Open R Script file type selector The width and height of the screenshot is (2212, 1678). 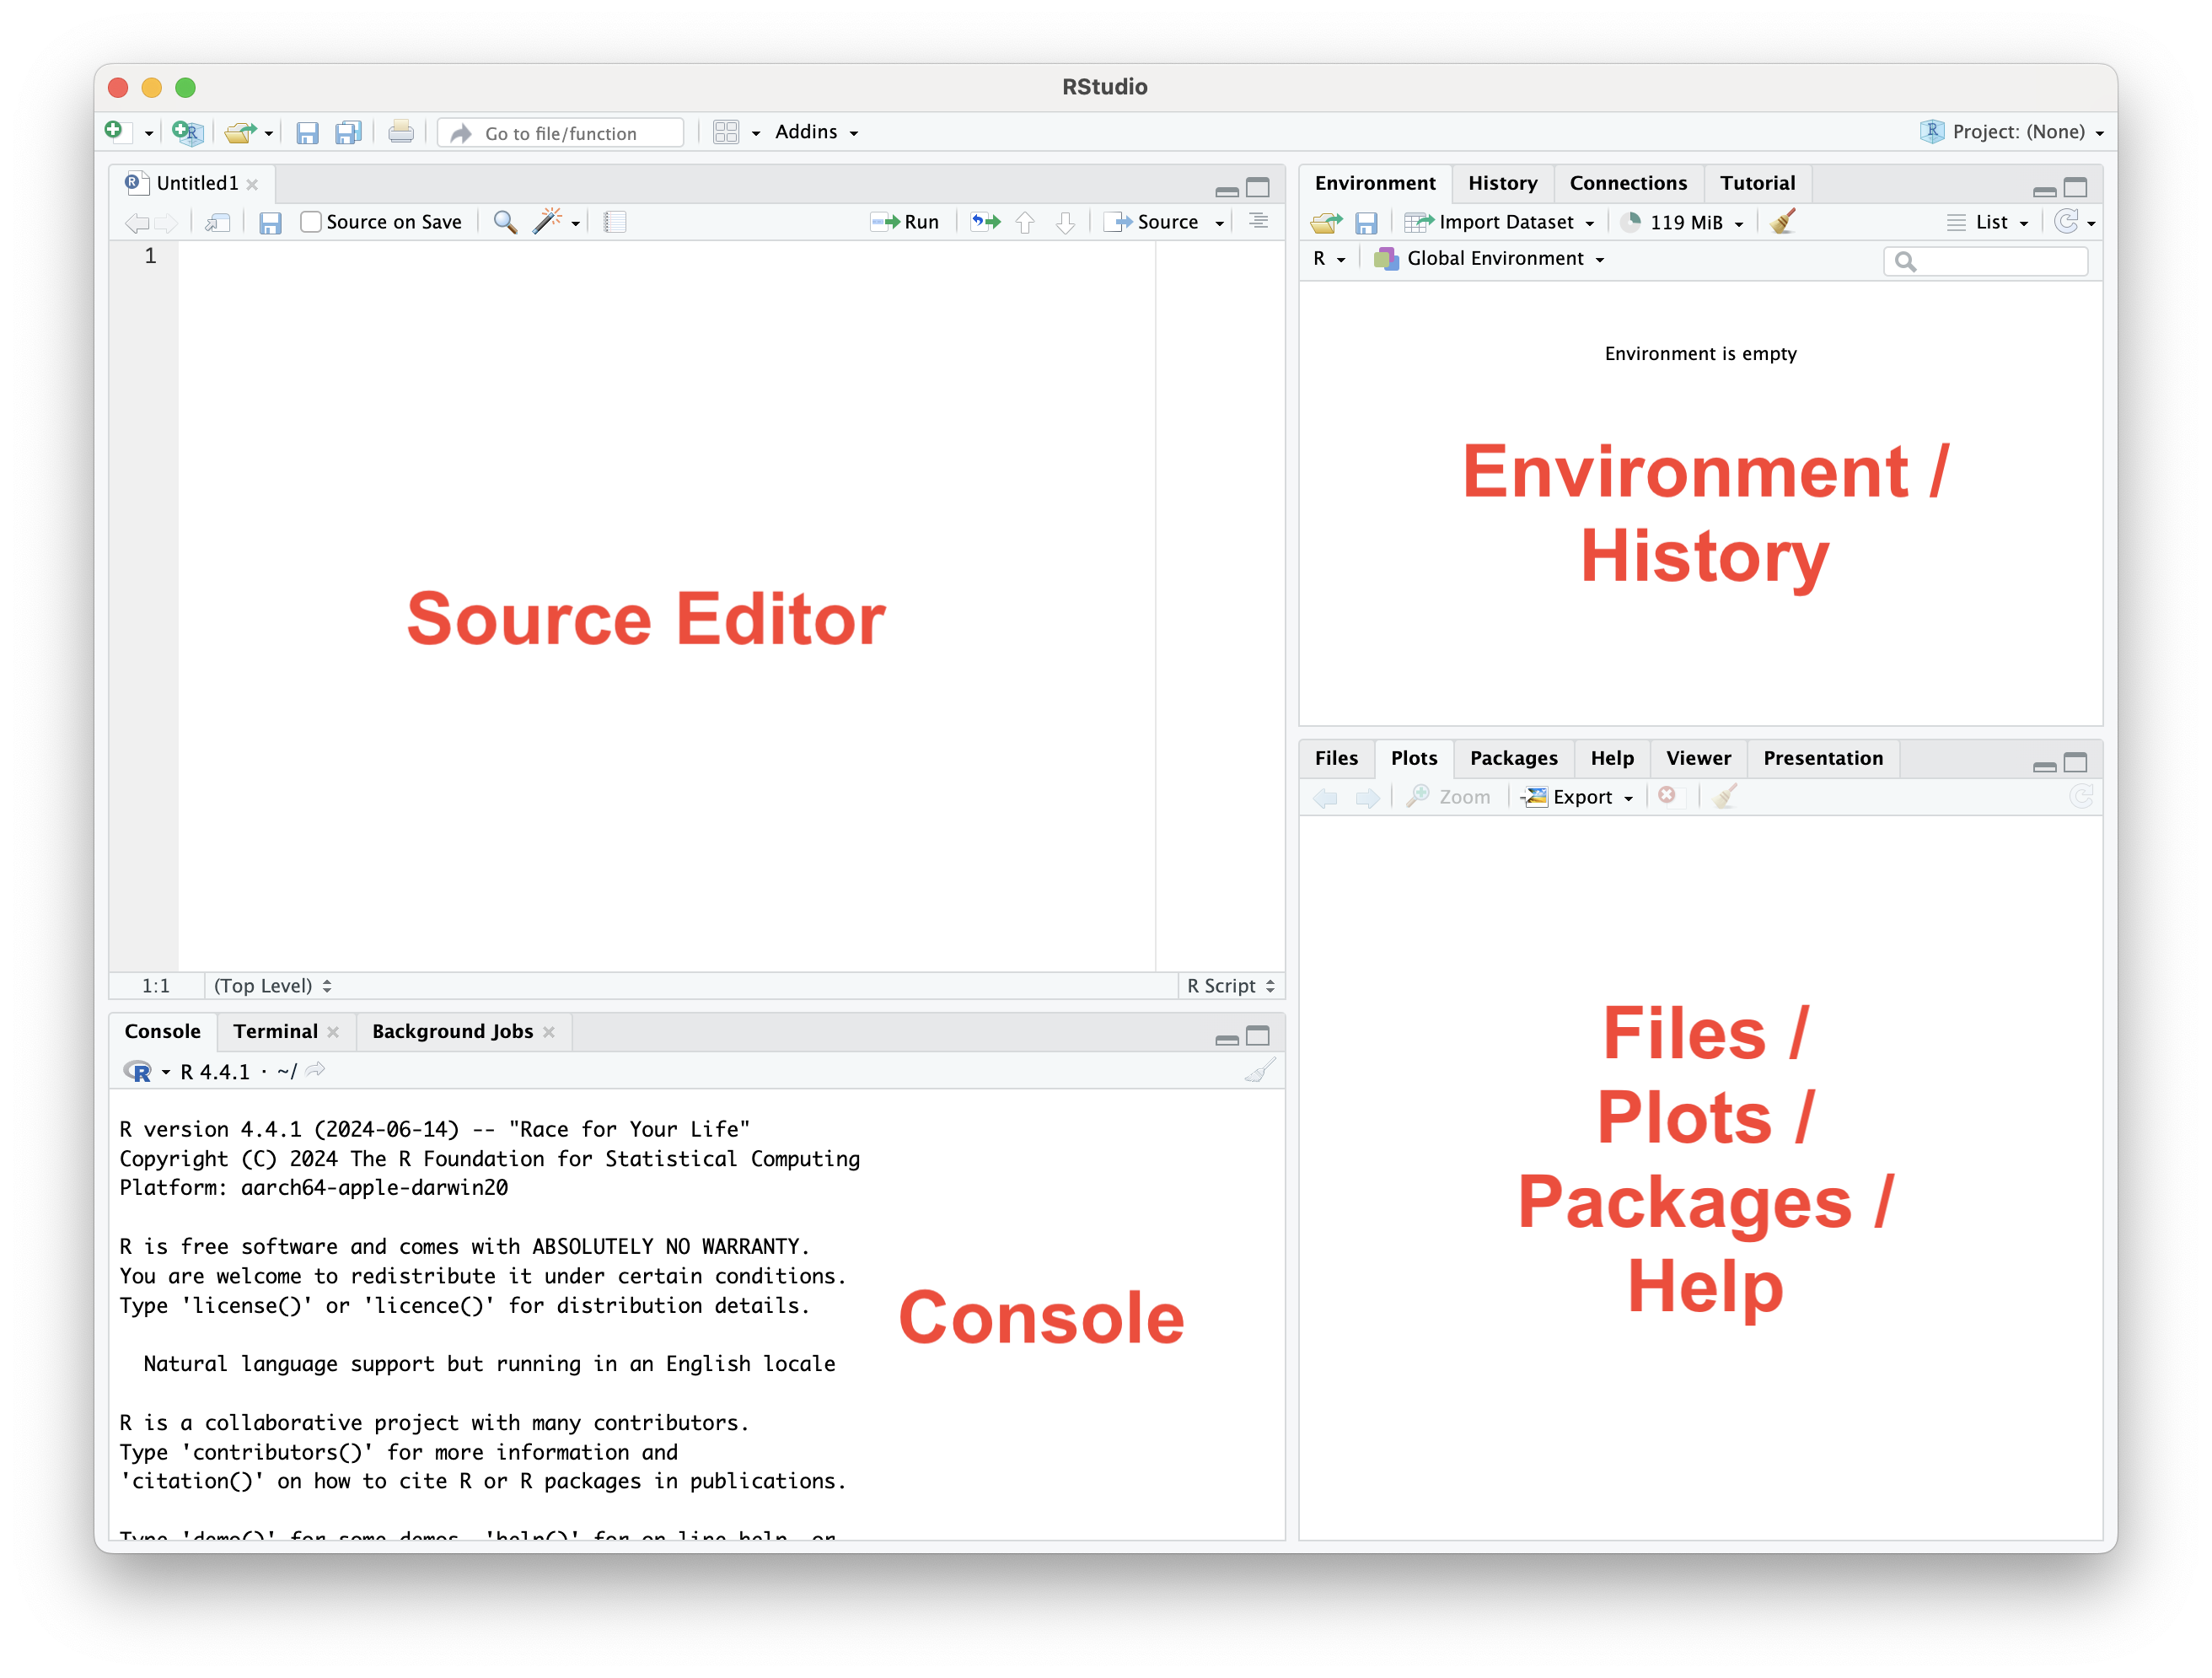(x=1230, y=986)
